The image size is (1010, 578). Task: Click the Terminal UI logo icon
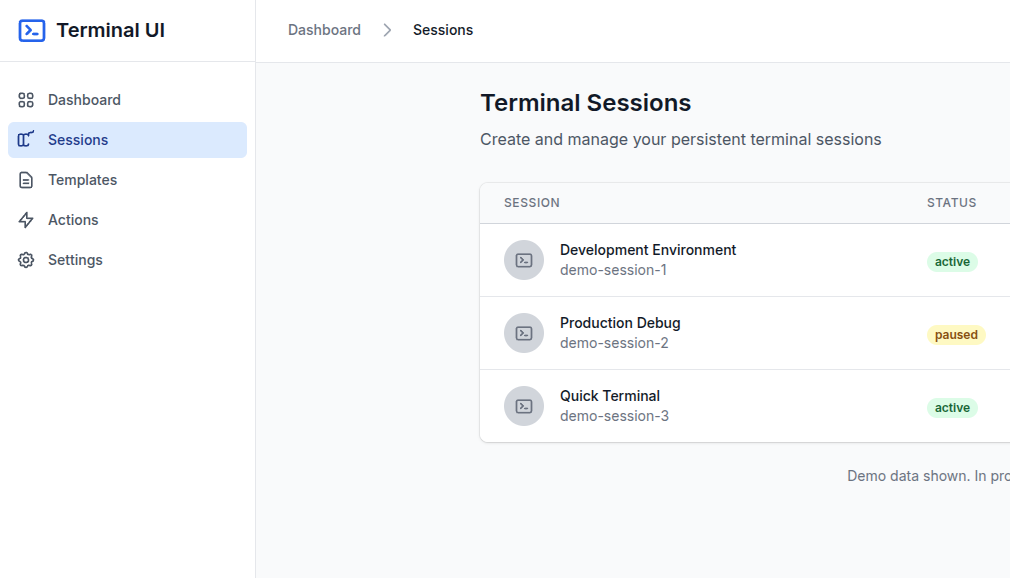pos(32,30)
